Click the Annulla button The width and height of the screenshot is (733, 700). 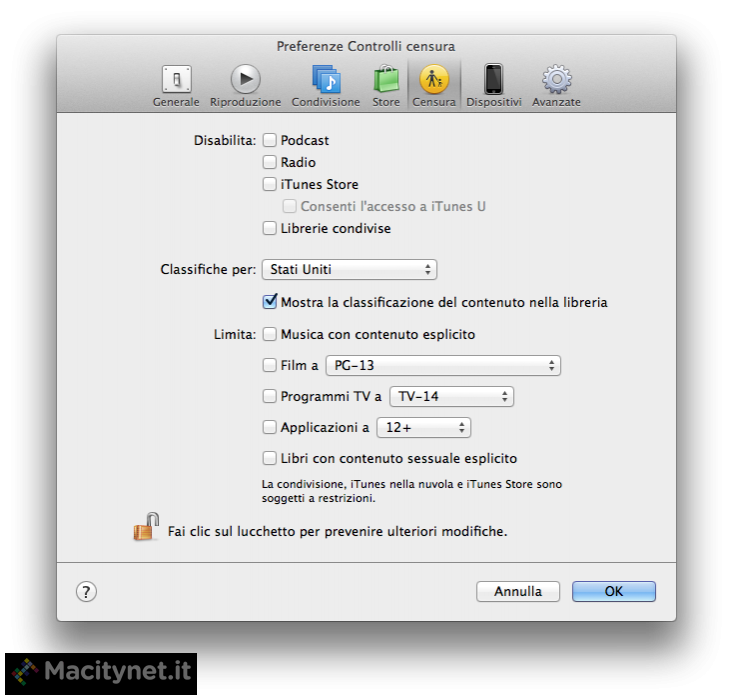pos(518,592)
